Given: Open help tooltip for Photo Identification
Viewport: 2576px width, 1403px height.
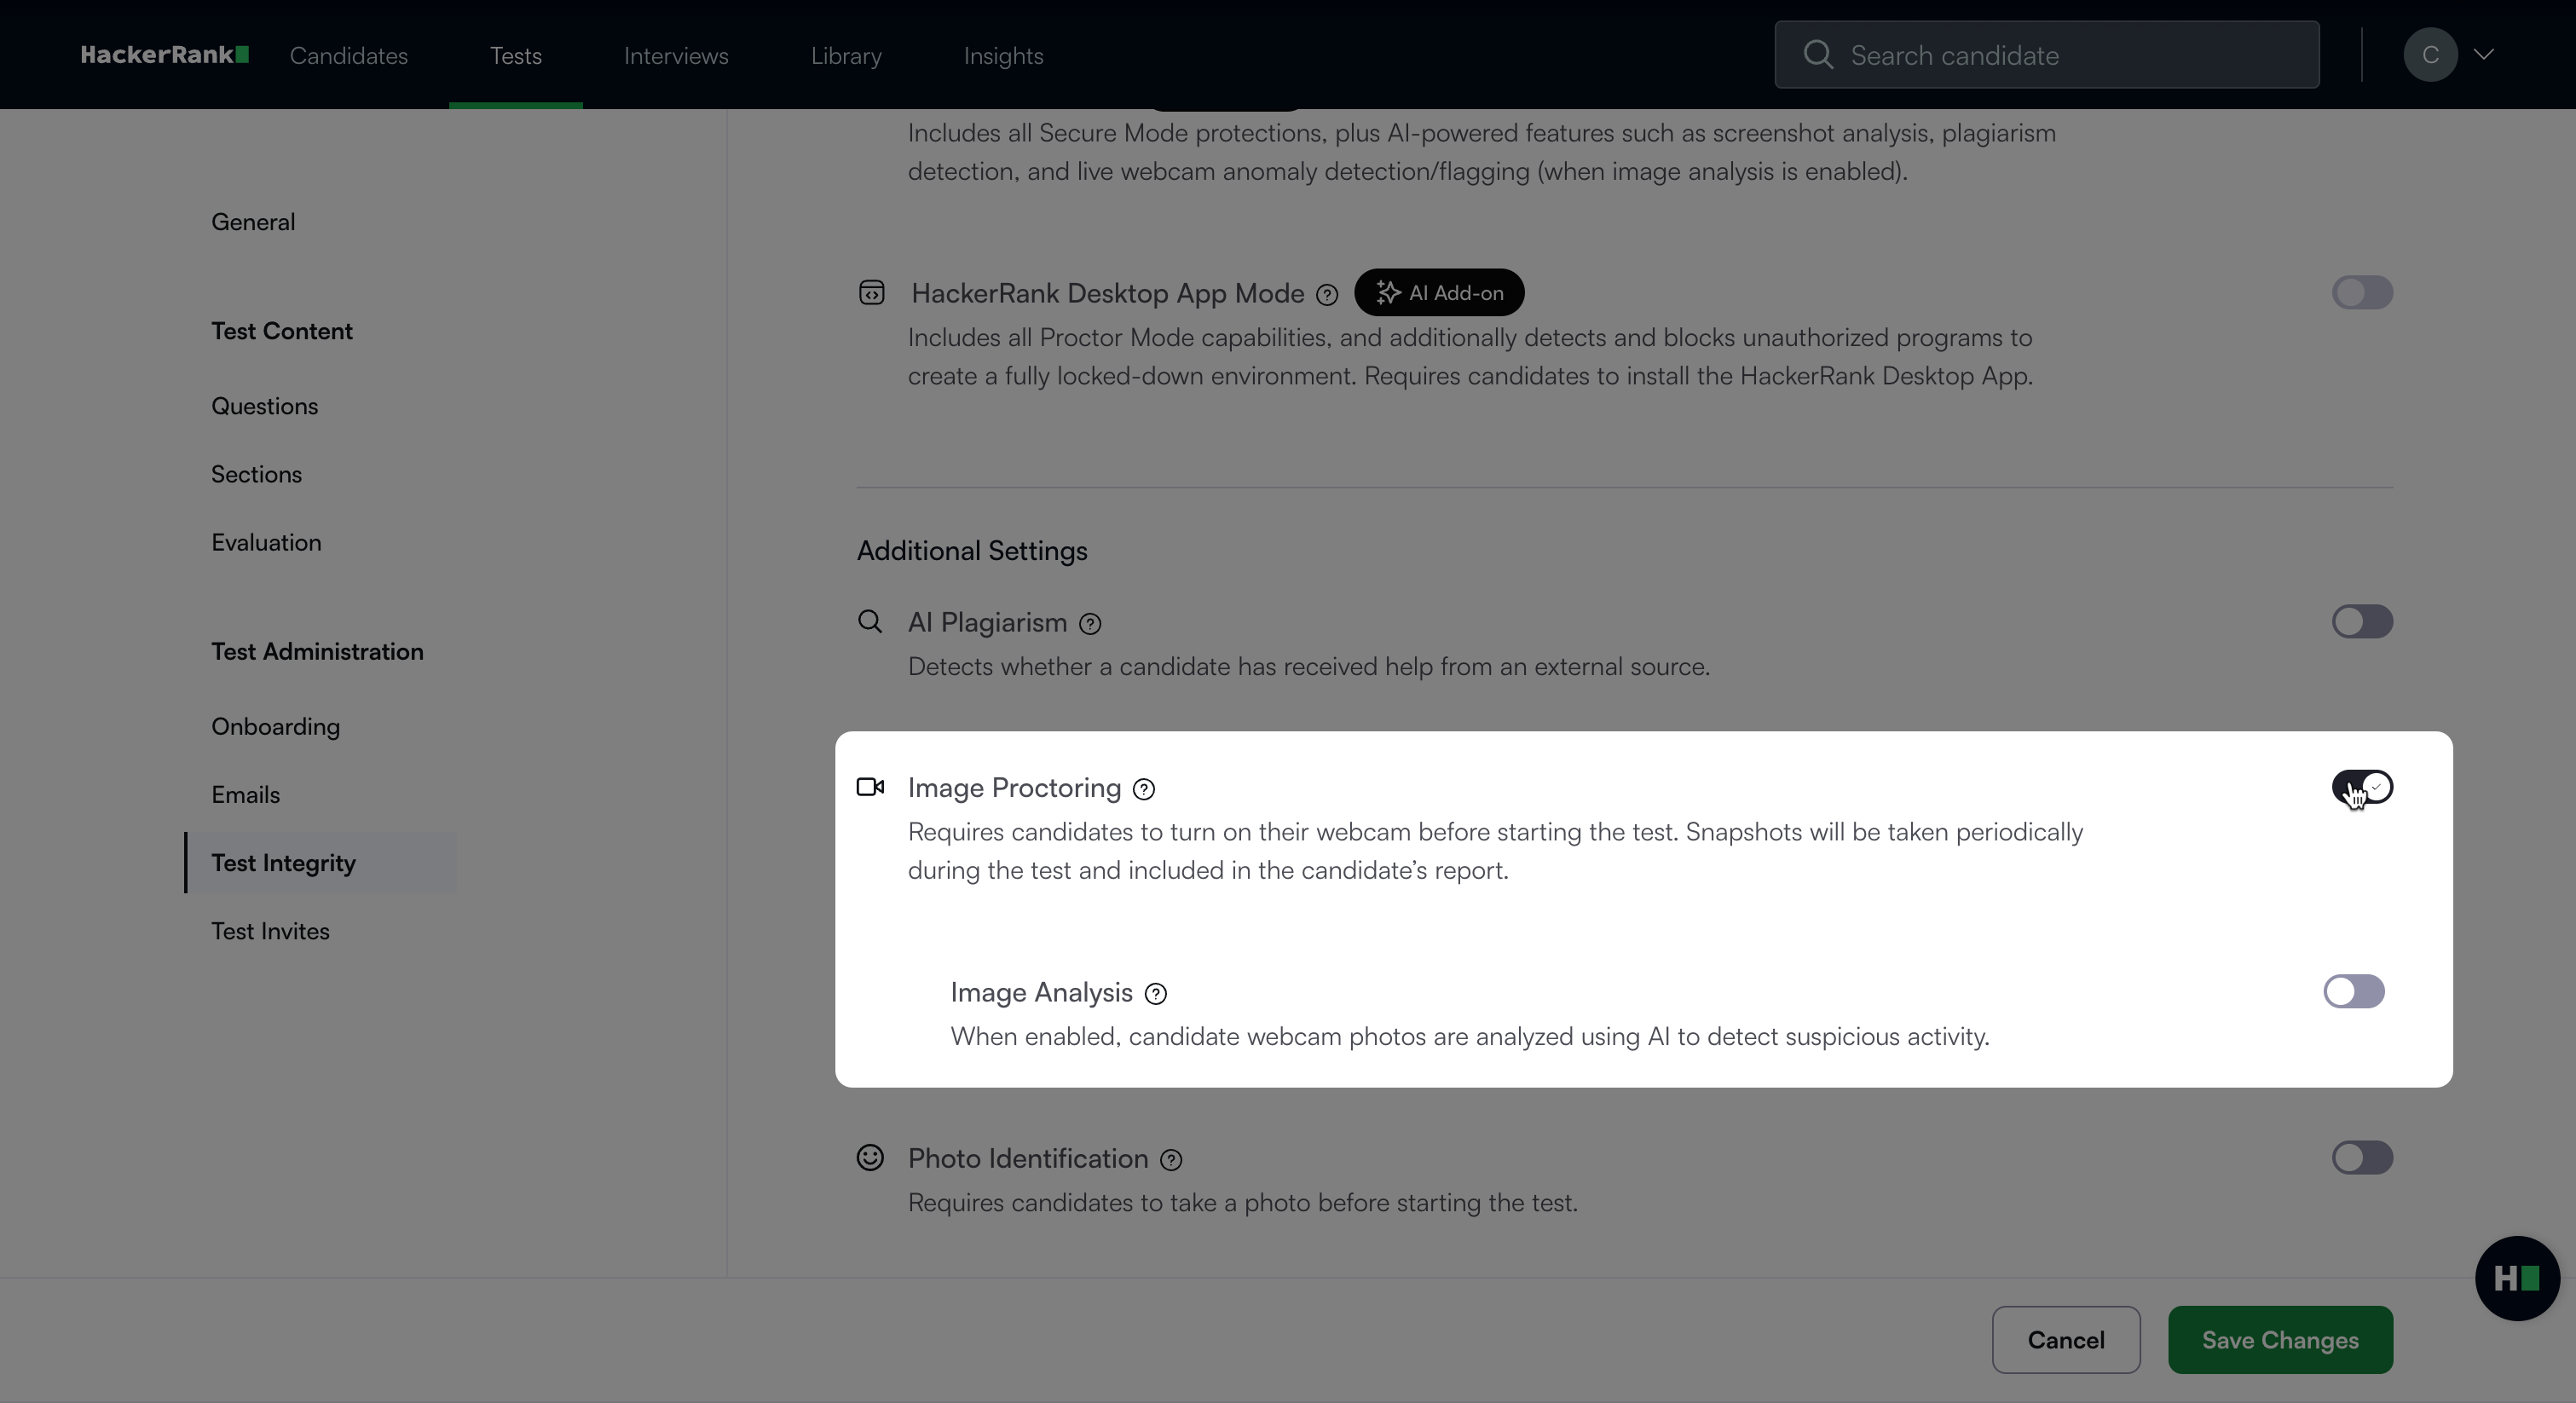Looking at the screenshot, I should click(x=1171, y=1160).
